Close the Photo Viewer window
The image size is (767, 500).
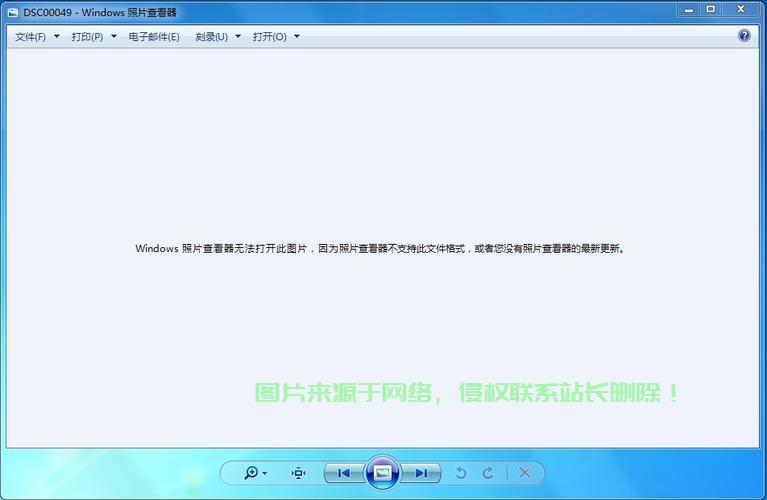click(x=741, y=10)
